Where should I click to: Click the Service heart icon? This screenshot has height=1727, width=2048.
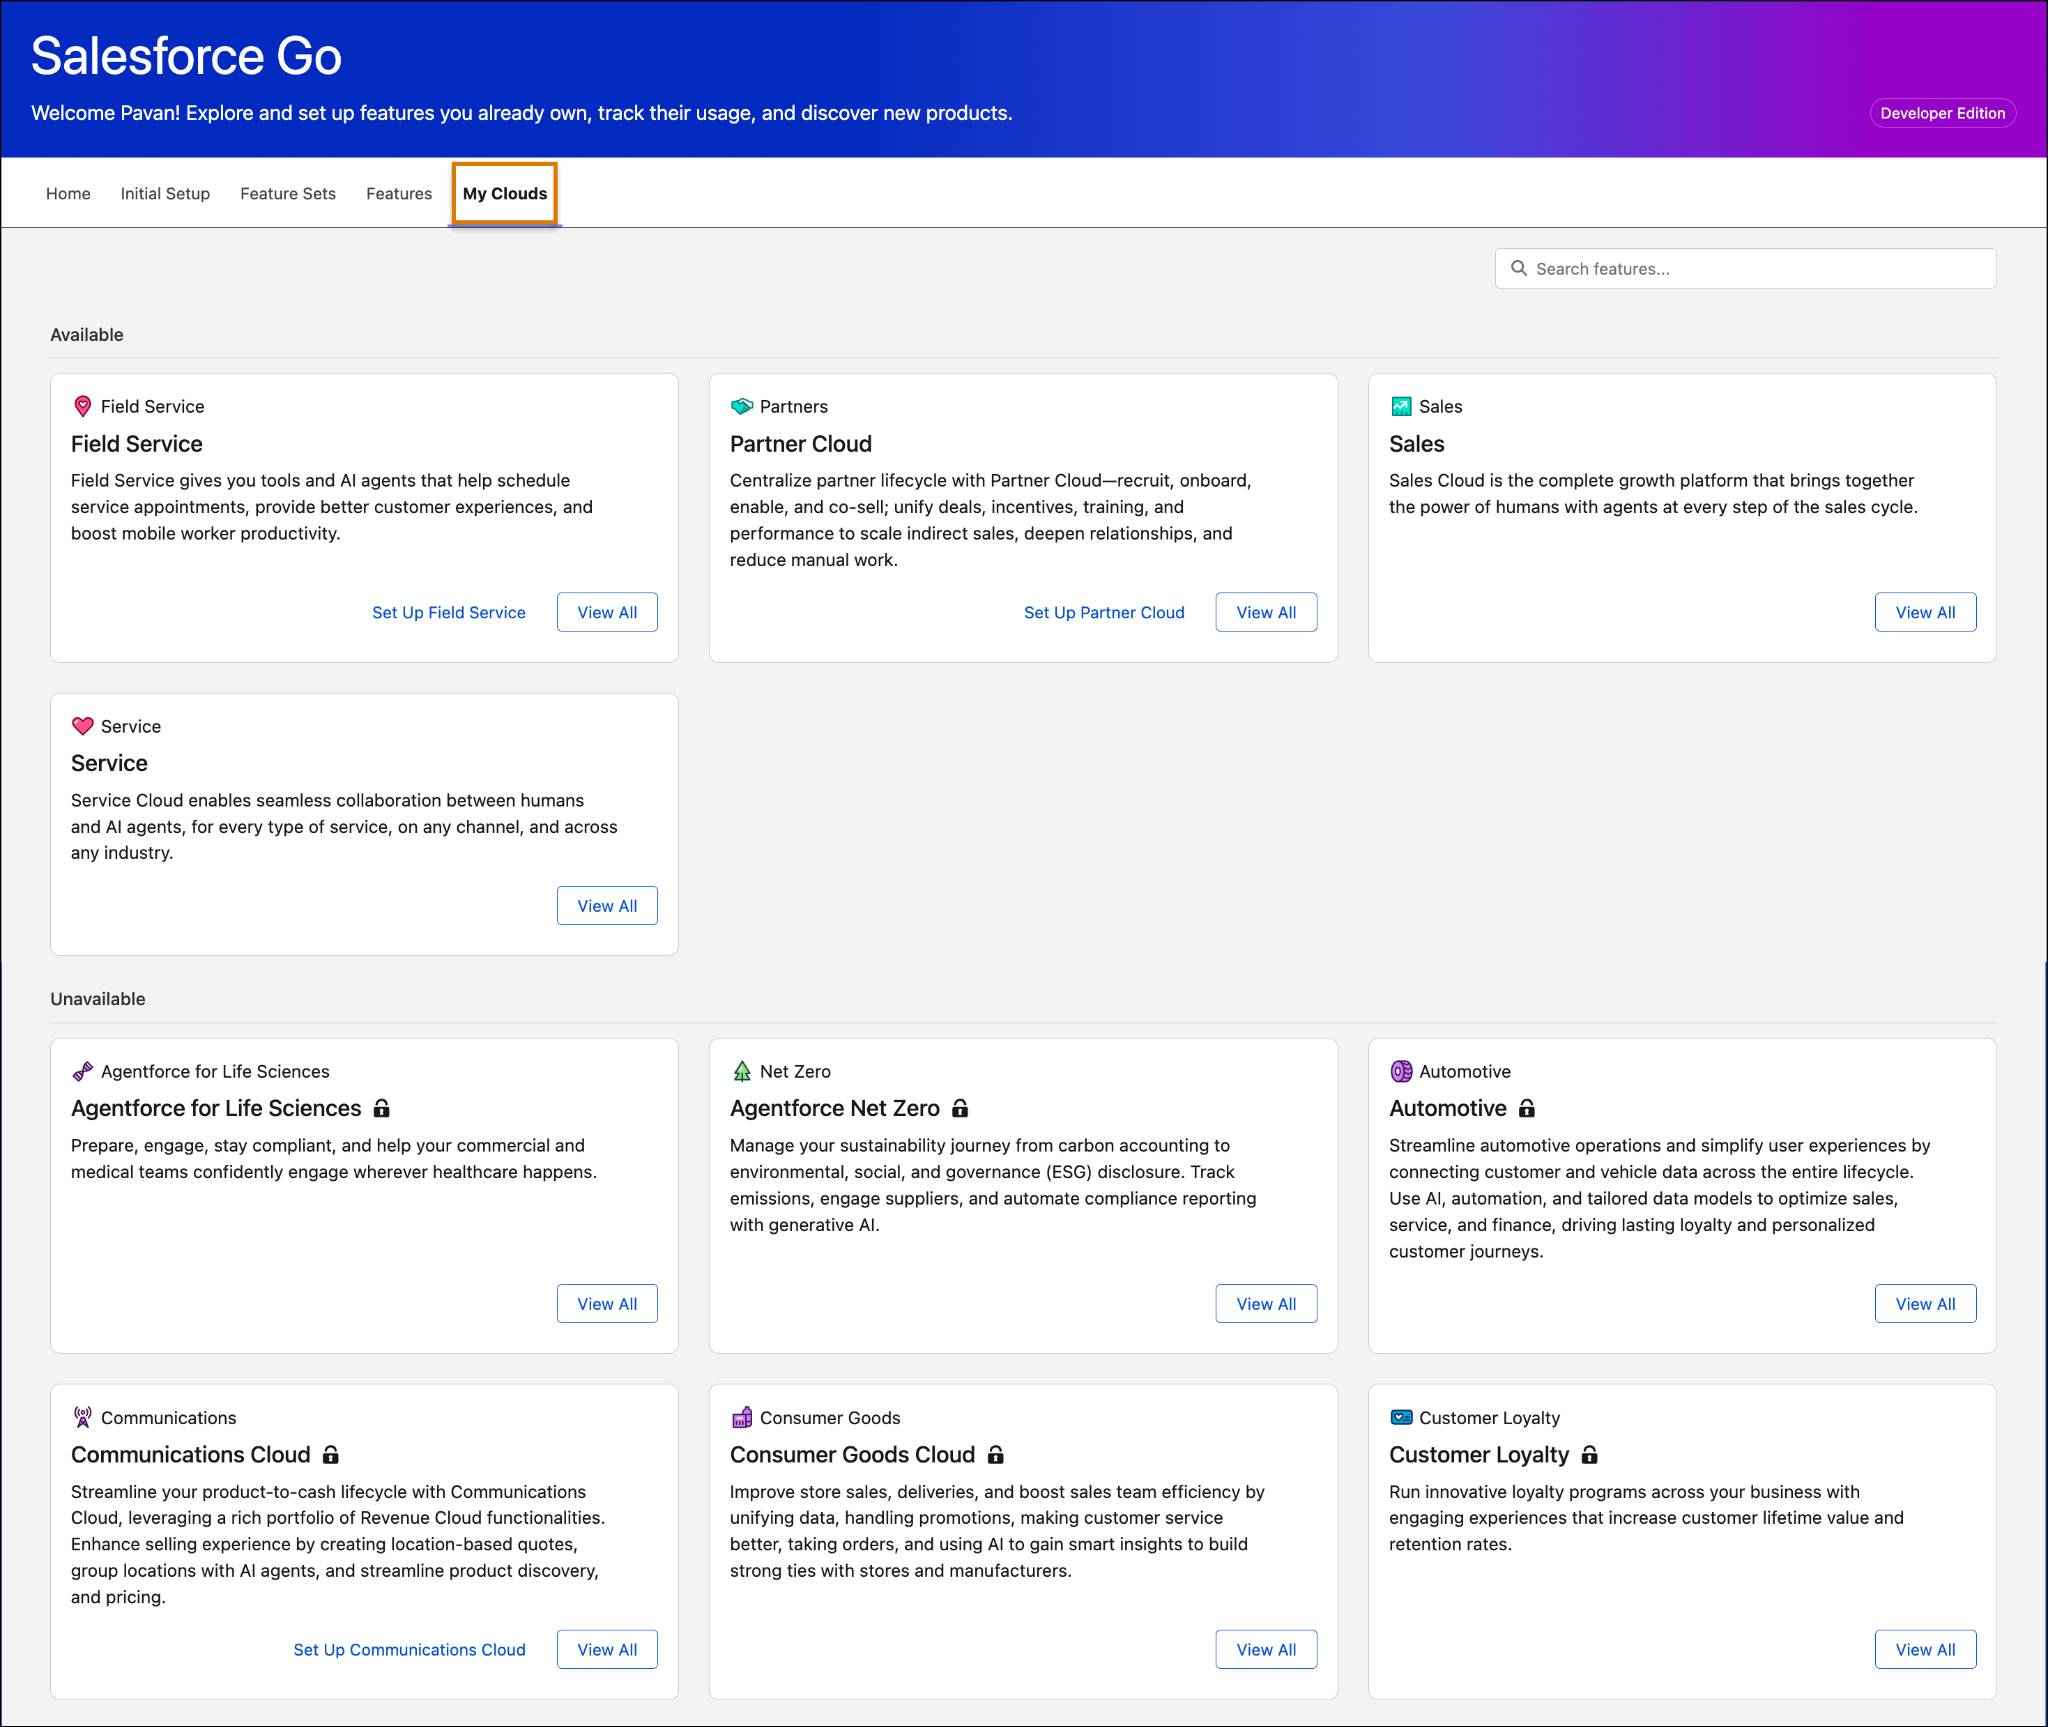click(x=83, y=726)
